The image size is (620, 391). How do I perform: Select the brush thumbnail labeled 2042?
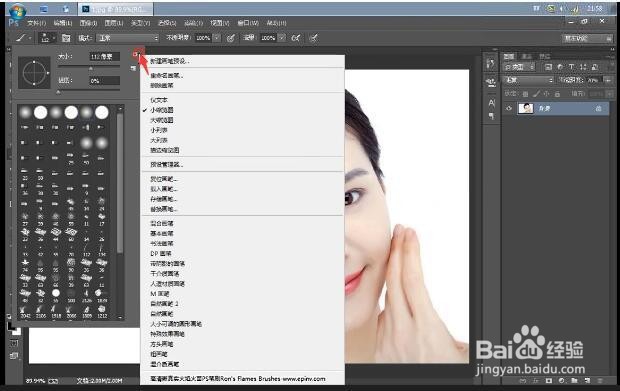tap(25, 311)
